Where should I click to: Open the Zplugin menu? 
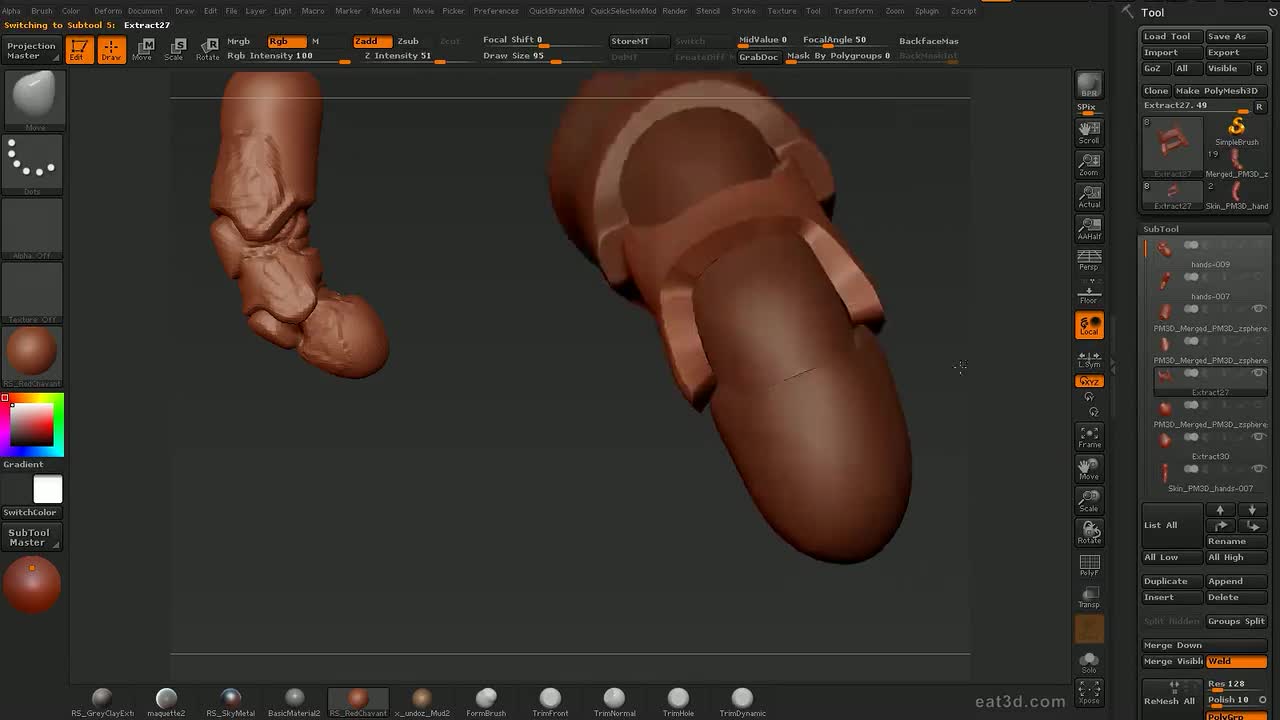[x=927, y=11]
